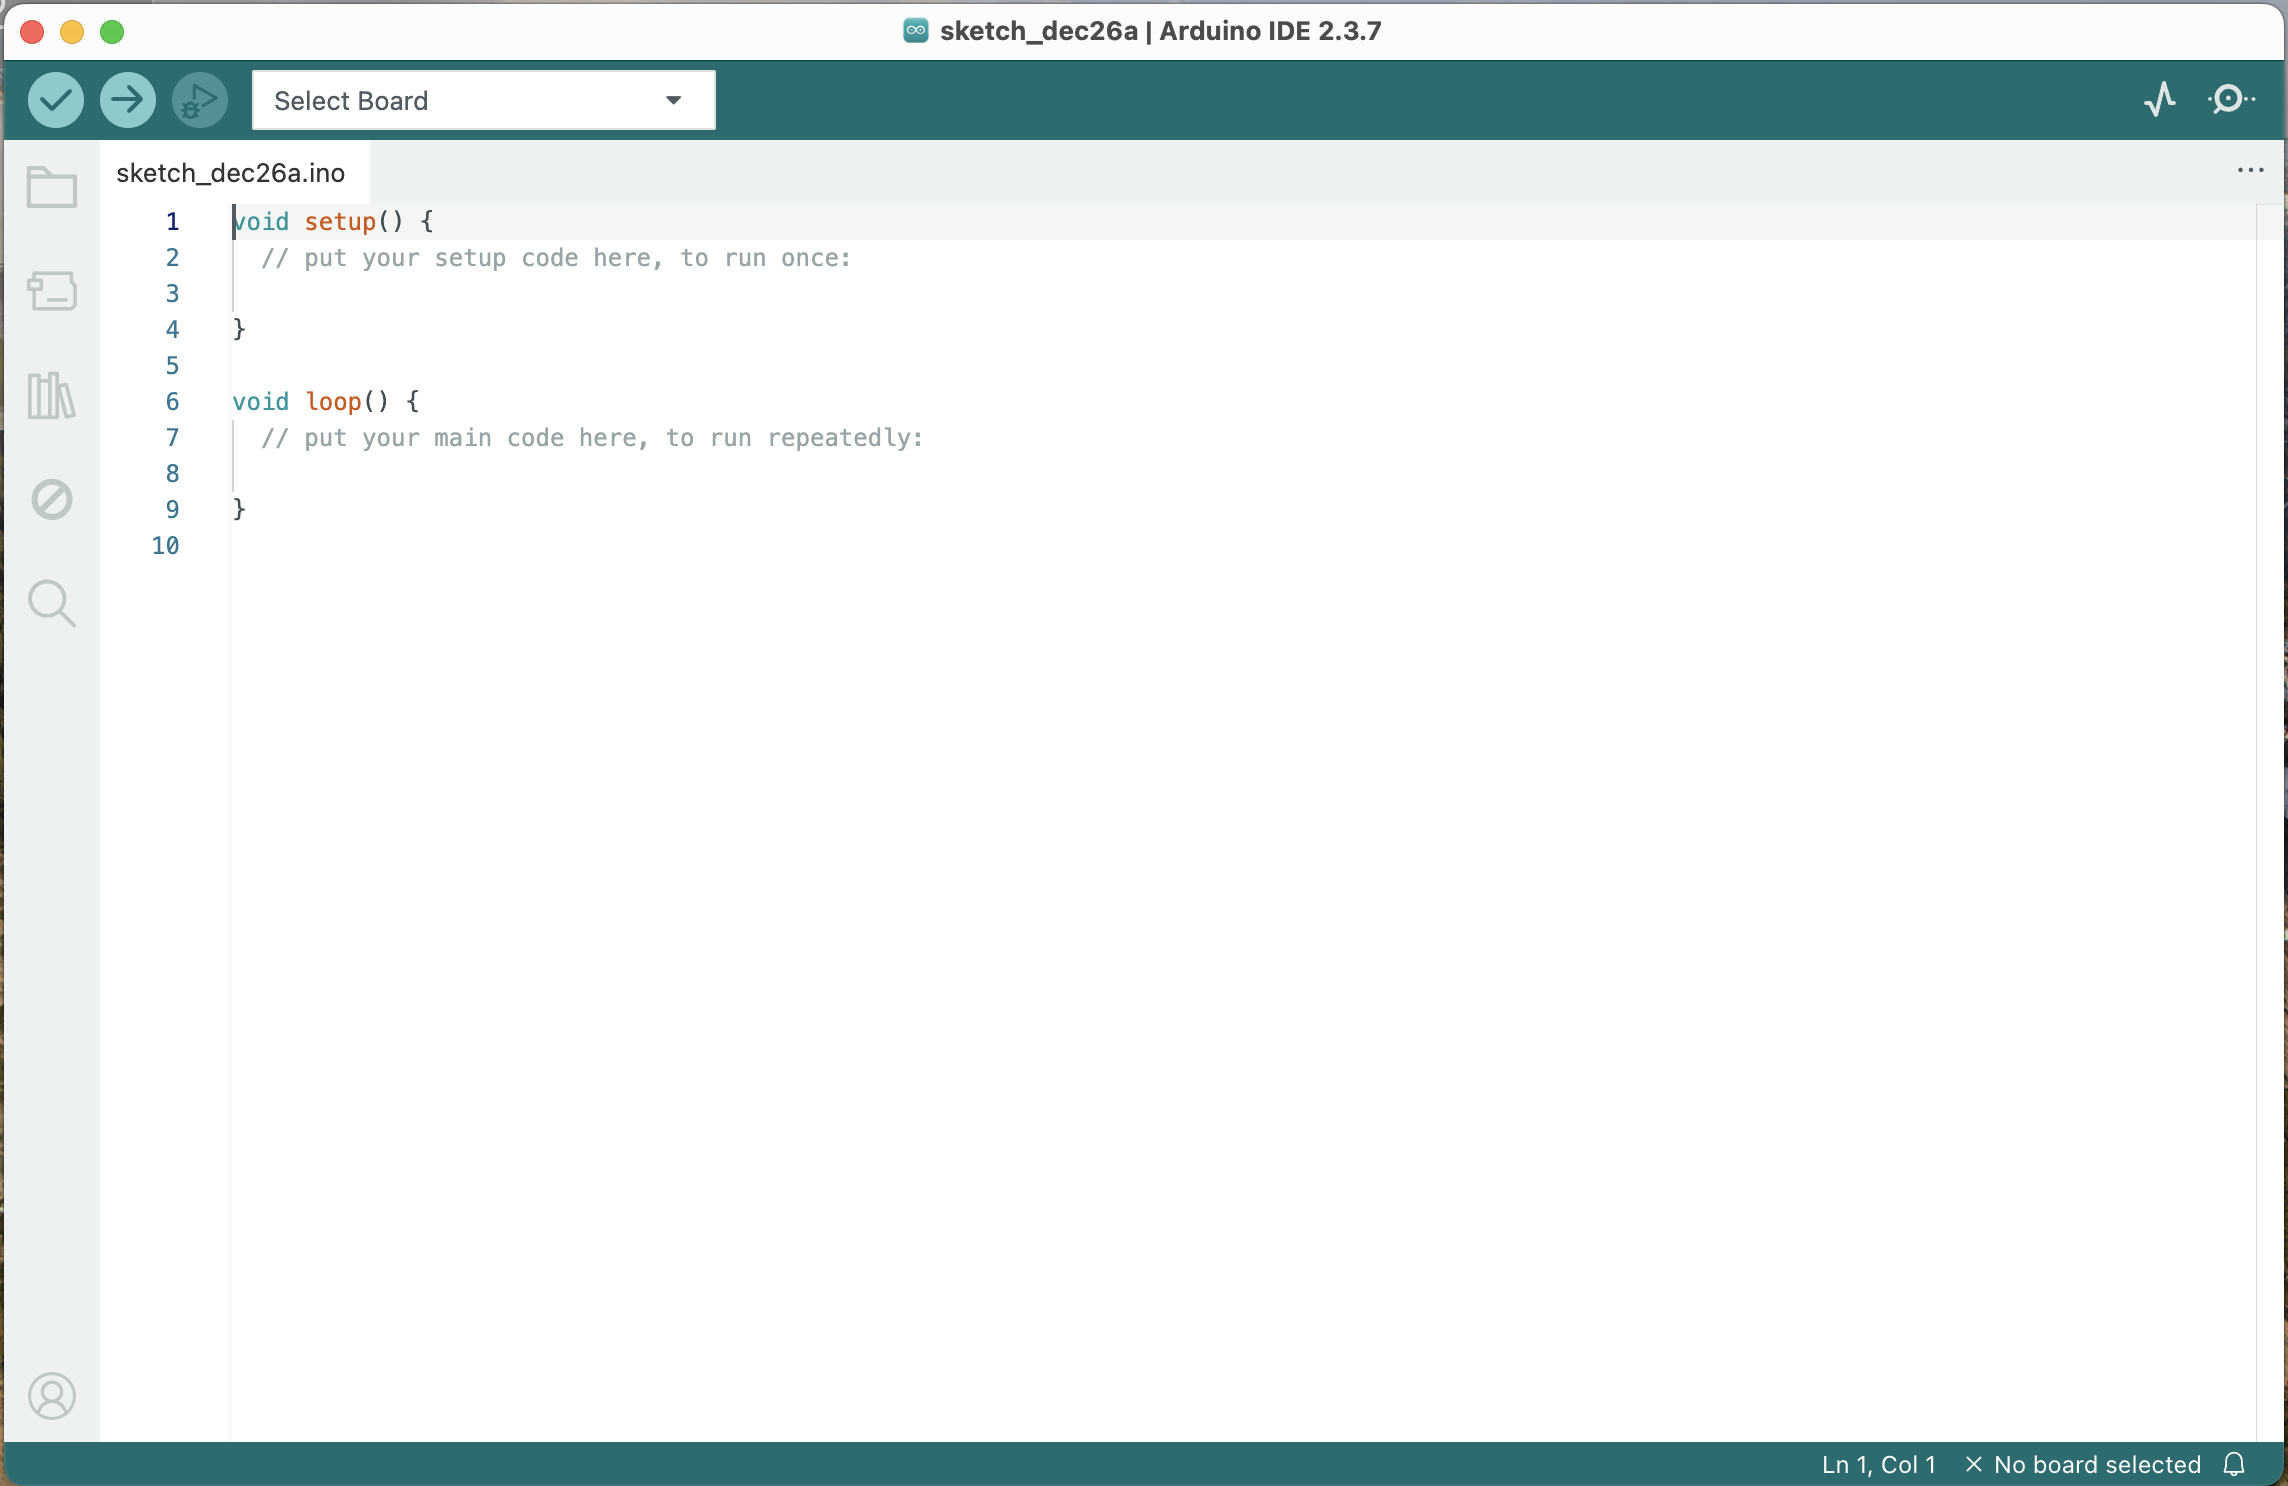Open the three-dots tab options menu

2250,171
